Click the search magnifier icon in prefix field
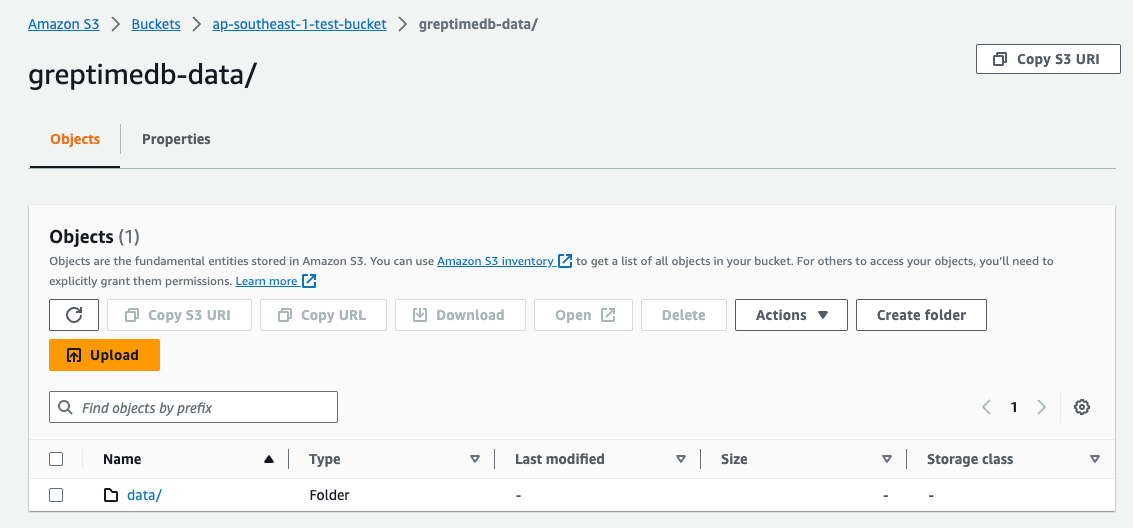1133x528 pixels. [66, 408]
